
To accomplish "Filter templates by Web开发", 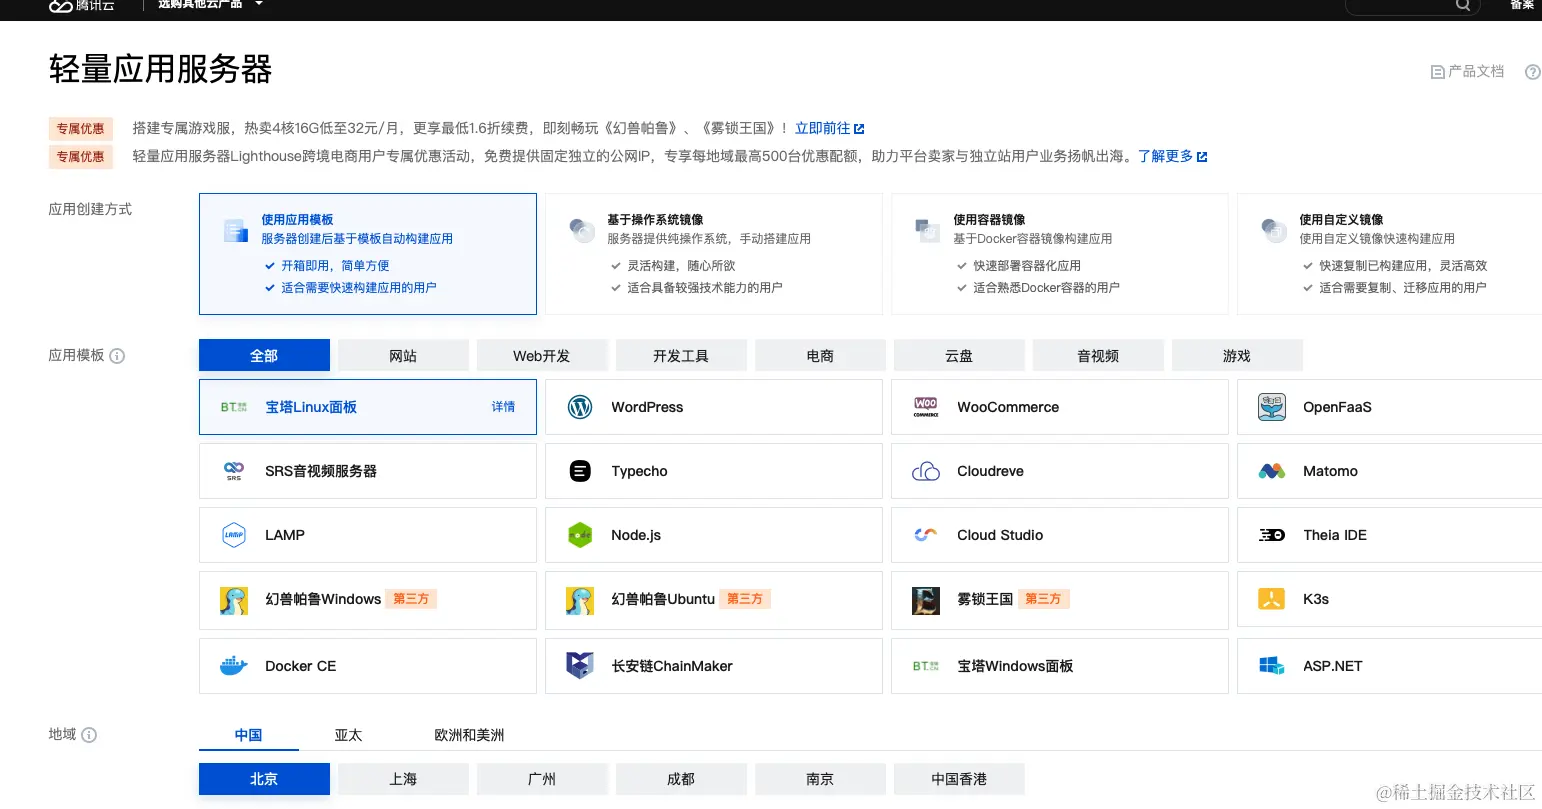I will pos(542,356).
